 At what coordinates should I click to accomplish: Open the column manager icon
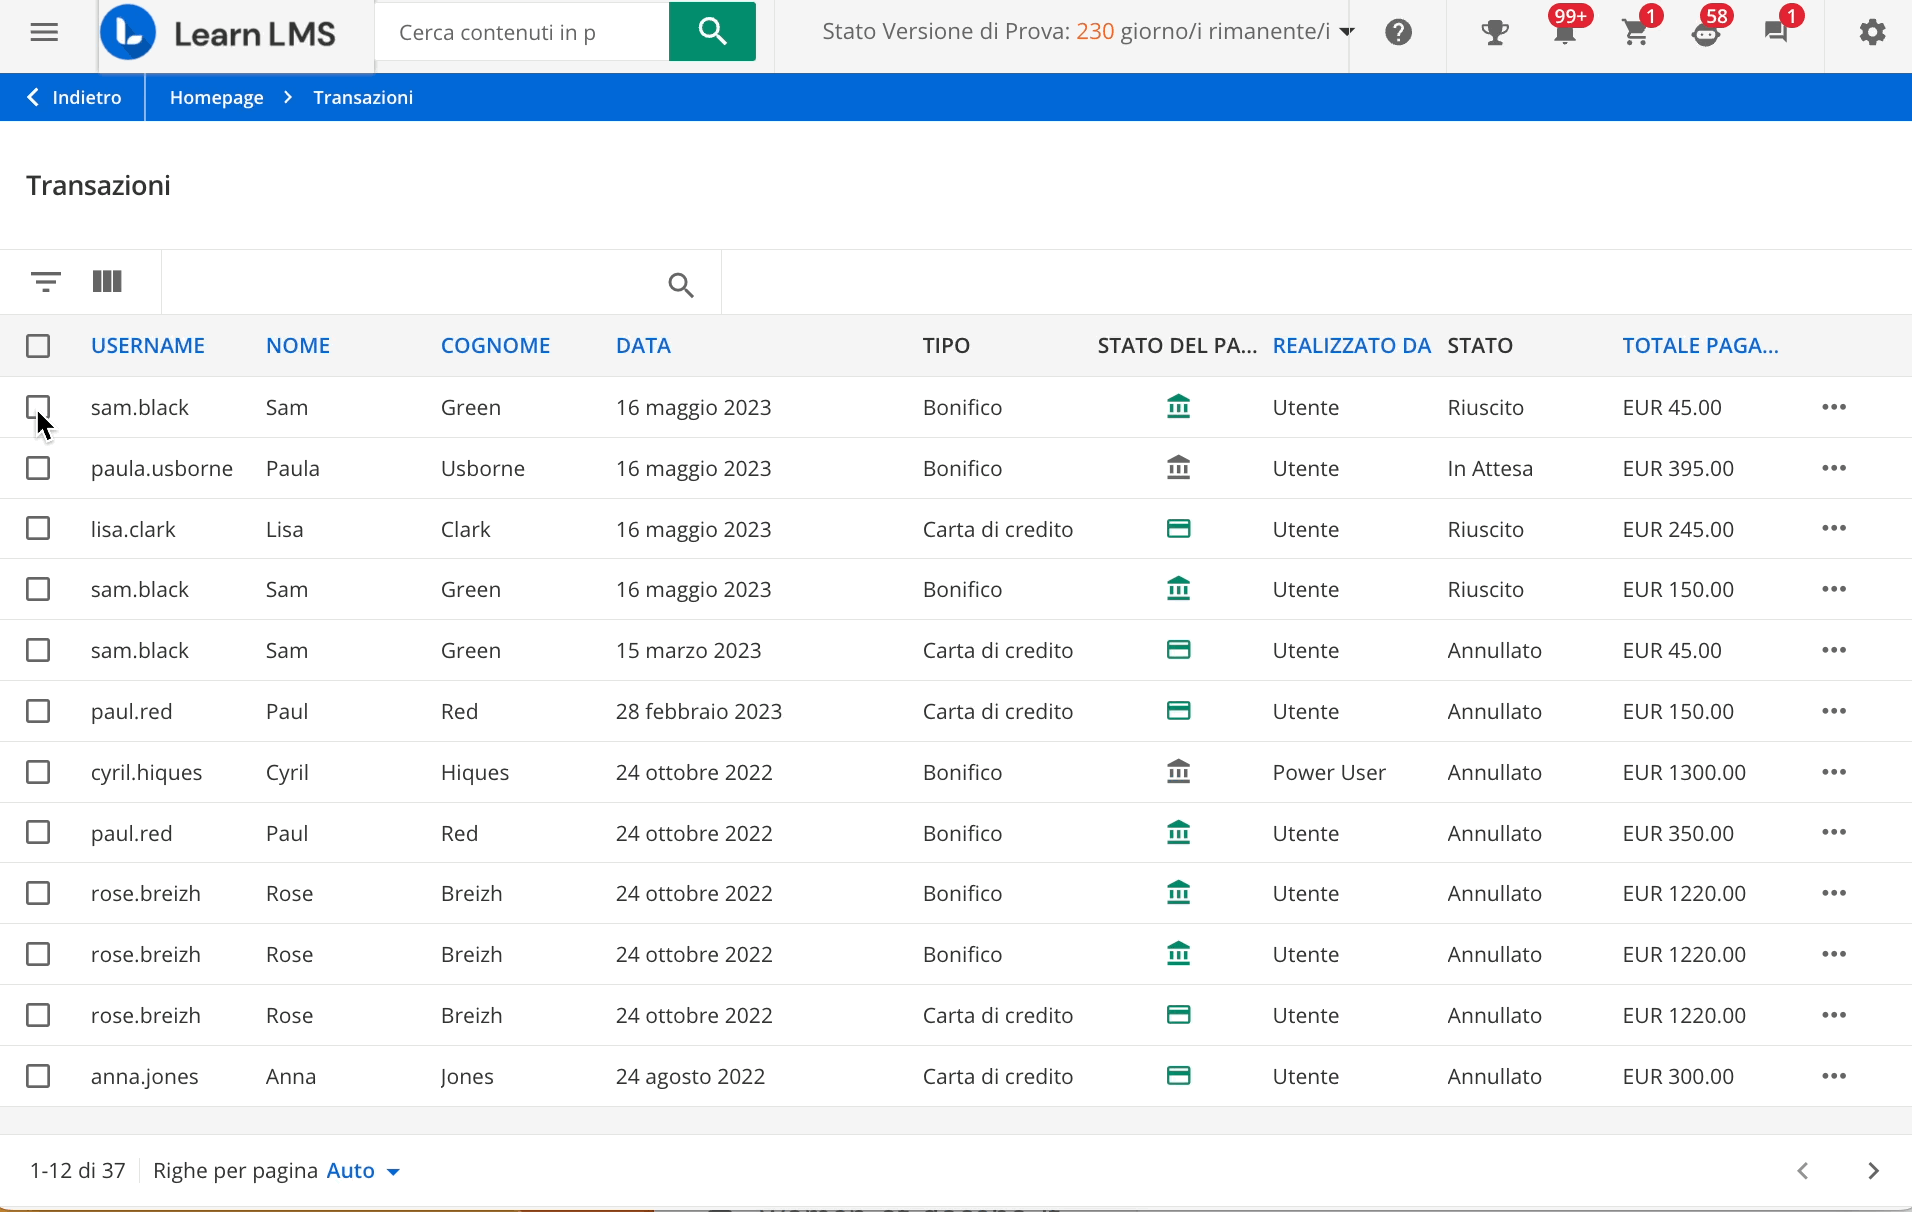pyautogui.click(x=107, y=281)
